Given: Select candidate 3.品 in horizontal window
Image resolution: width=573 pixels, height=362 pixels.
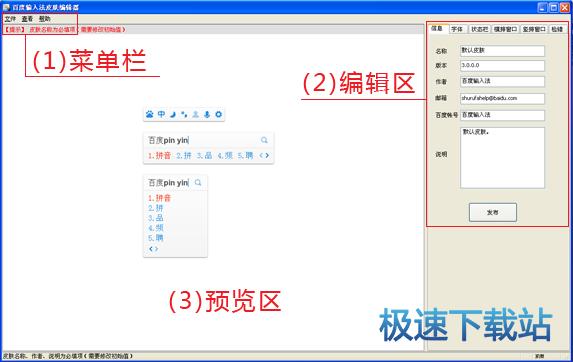Looking at the screenshot, I should coord(204,156).
